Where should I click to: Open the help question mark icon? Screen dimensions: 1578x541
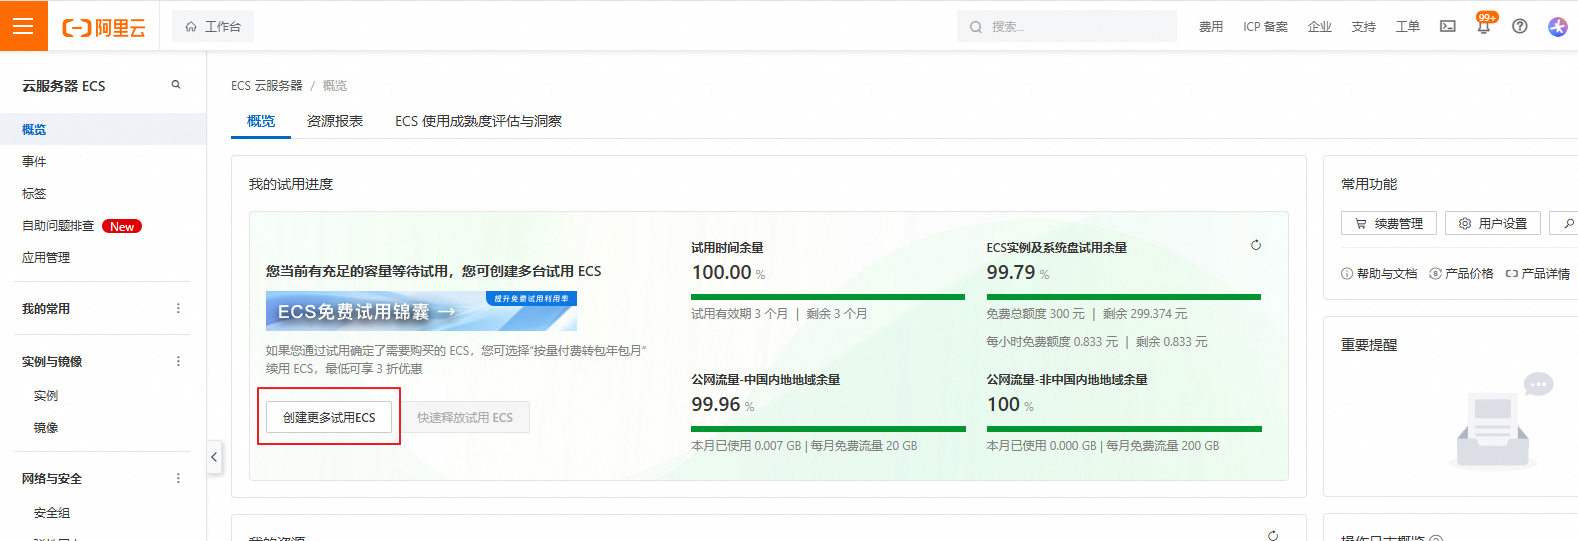(1520, 27)
